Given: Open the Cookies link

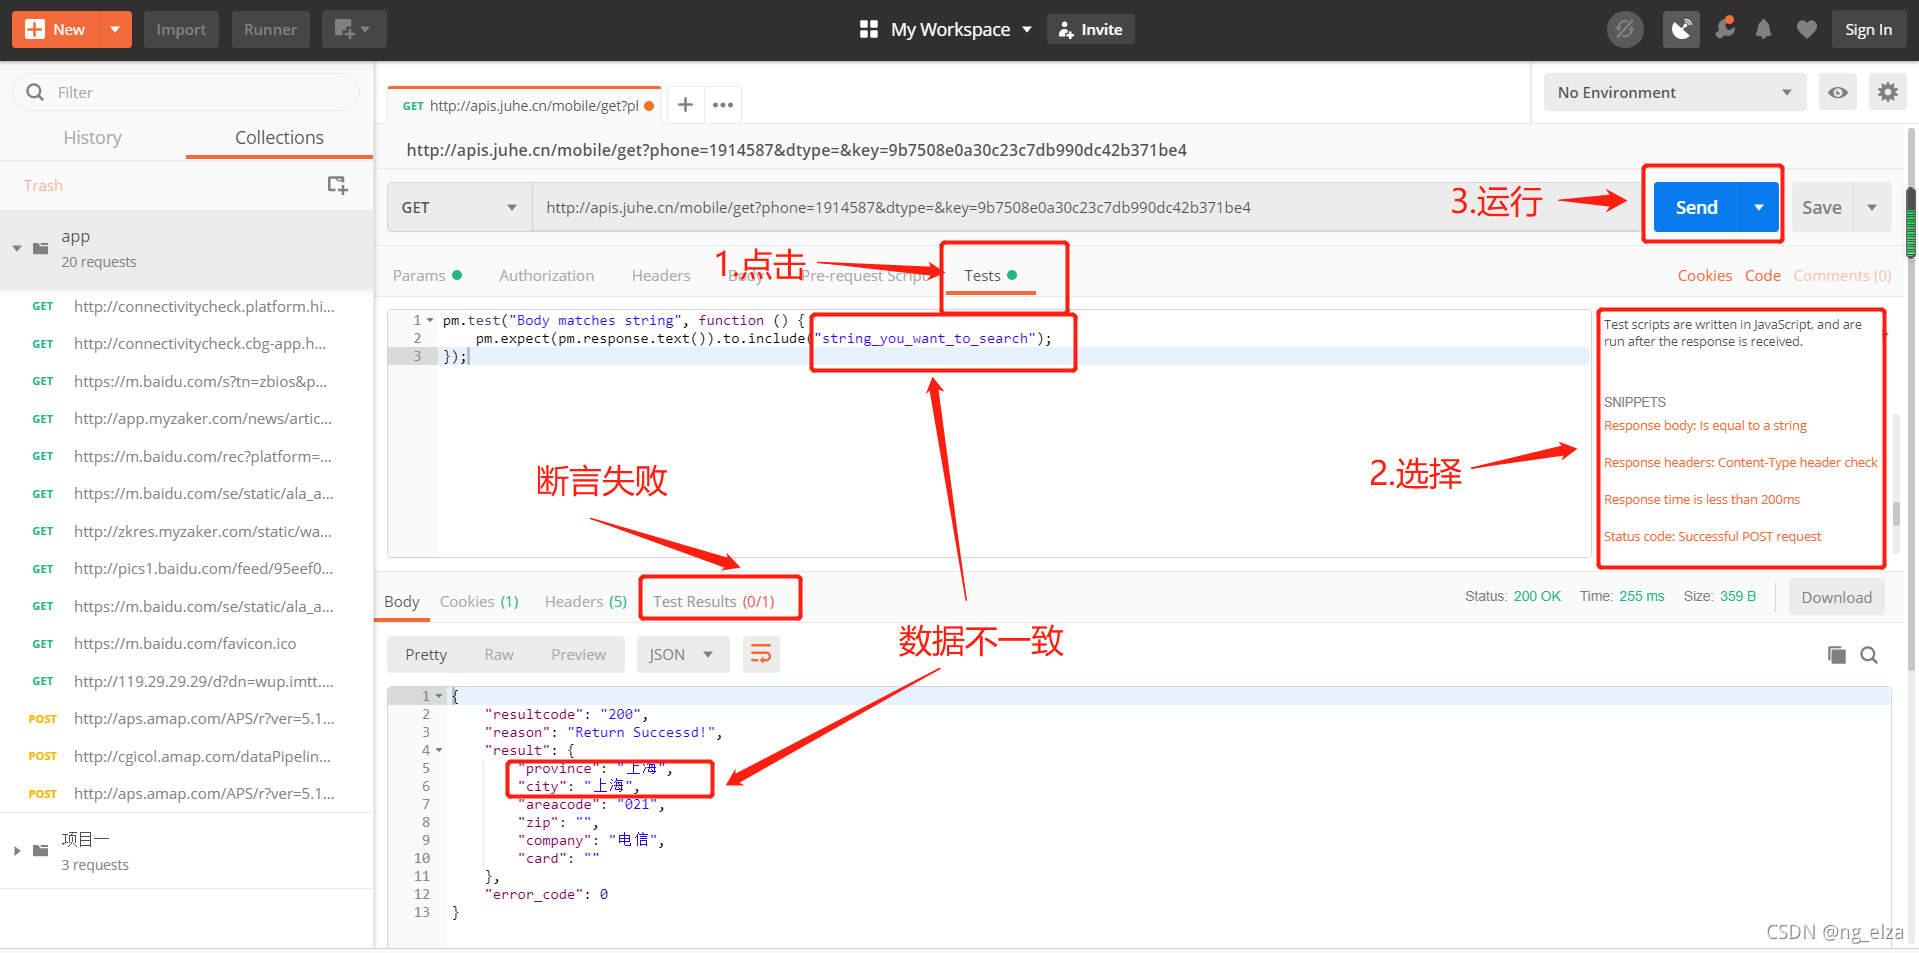Looking at the screenshot, I should [1705, 276].
